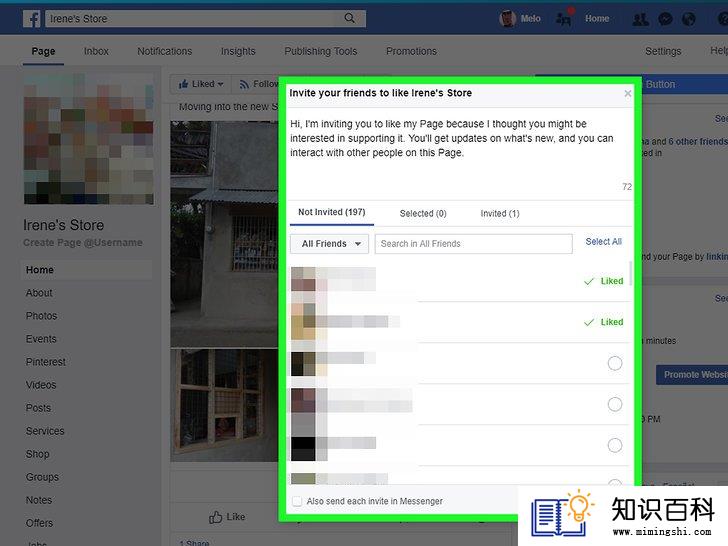Click the invitation message text area
Screen dimensions: 728x546
pos(460,153)
